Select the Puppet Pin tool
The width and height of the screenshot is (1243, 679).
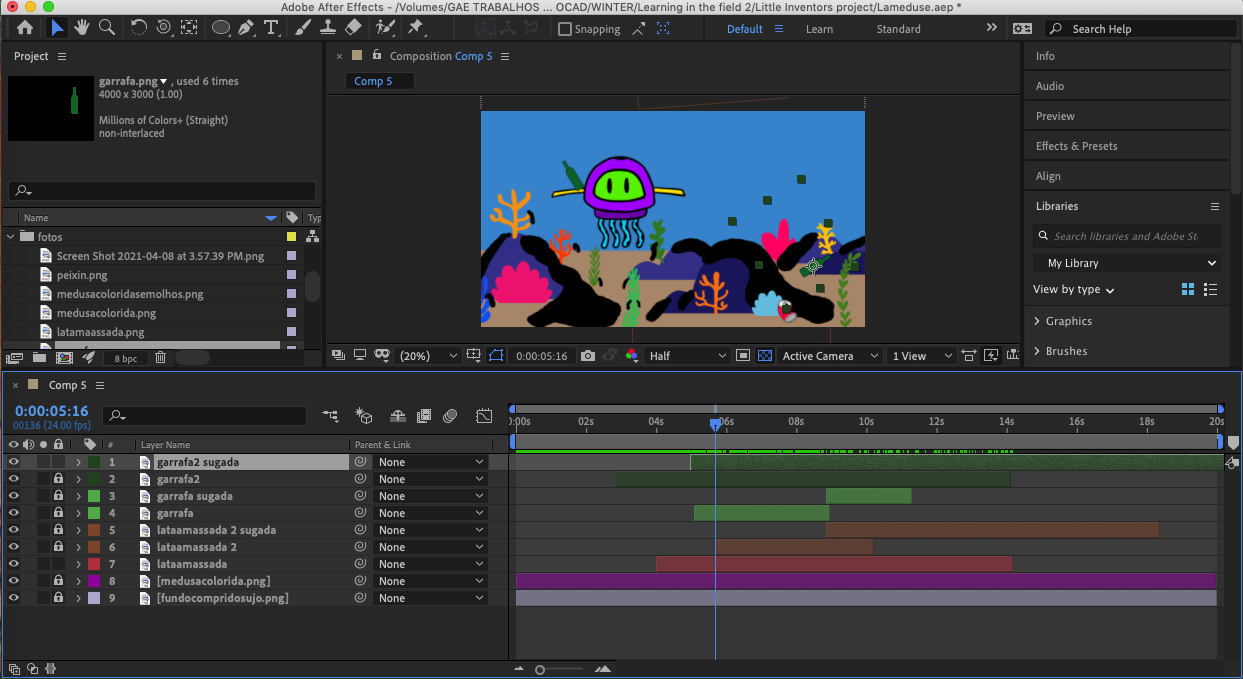416,28
